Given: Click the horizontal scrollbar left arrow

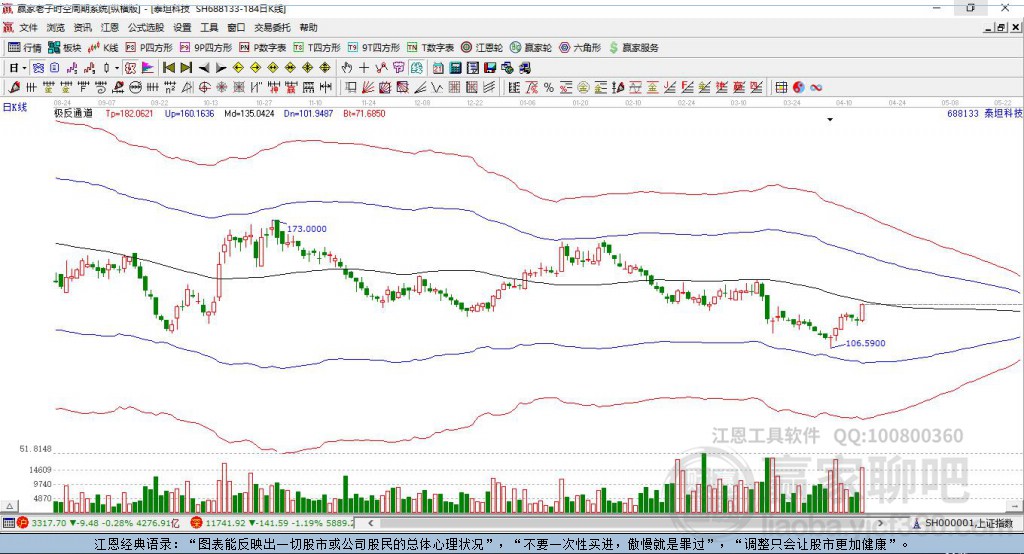Looking at the screenshot, I should 370,523.
